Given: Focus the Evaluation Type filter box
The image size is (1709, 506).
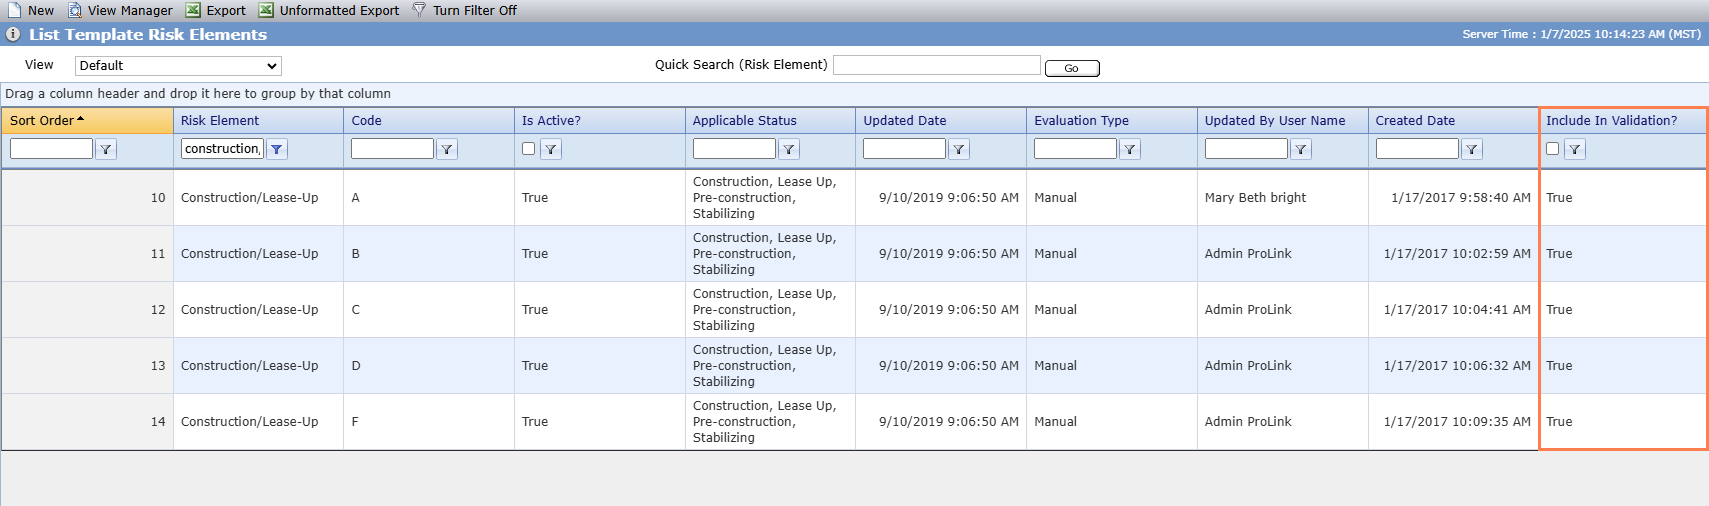Looking at the screenshot, I should coord(1075,148).
